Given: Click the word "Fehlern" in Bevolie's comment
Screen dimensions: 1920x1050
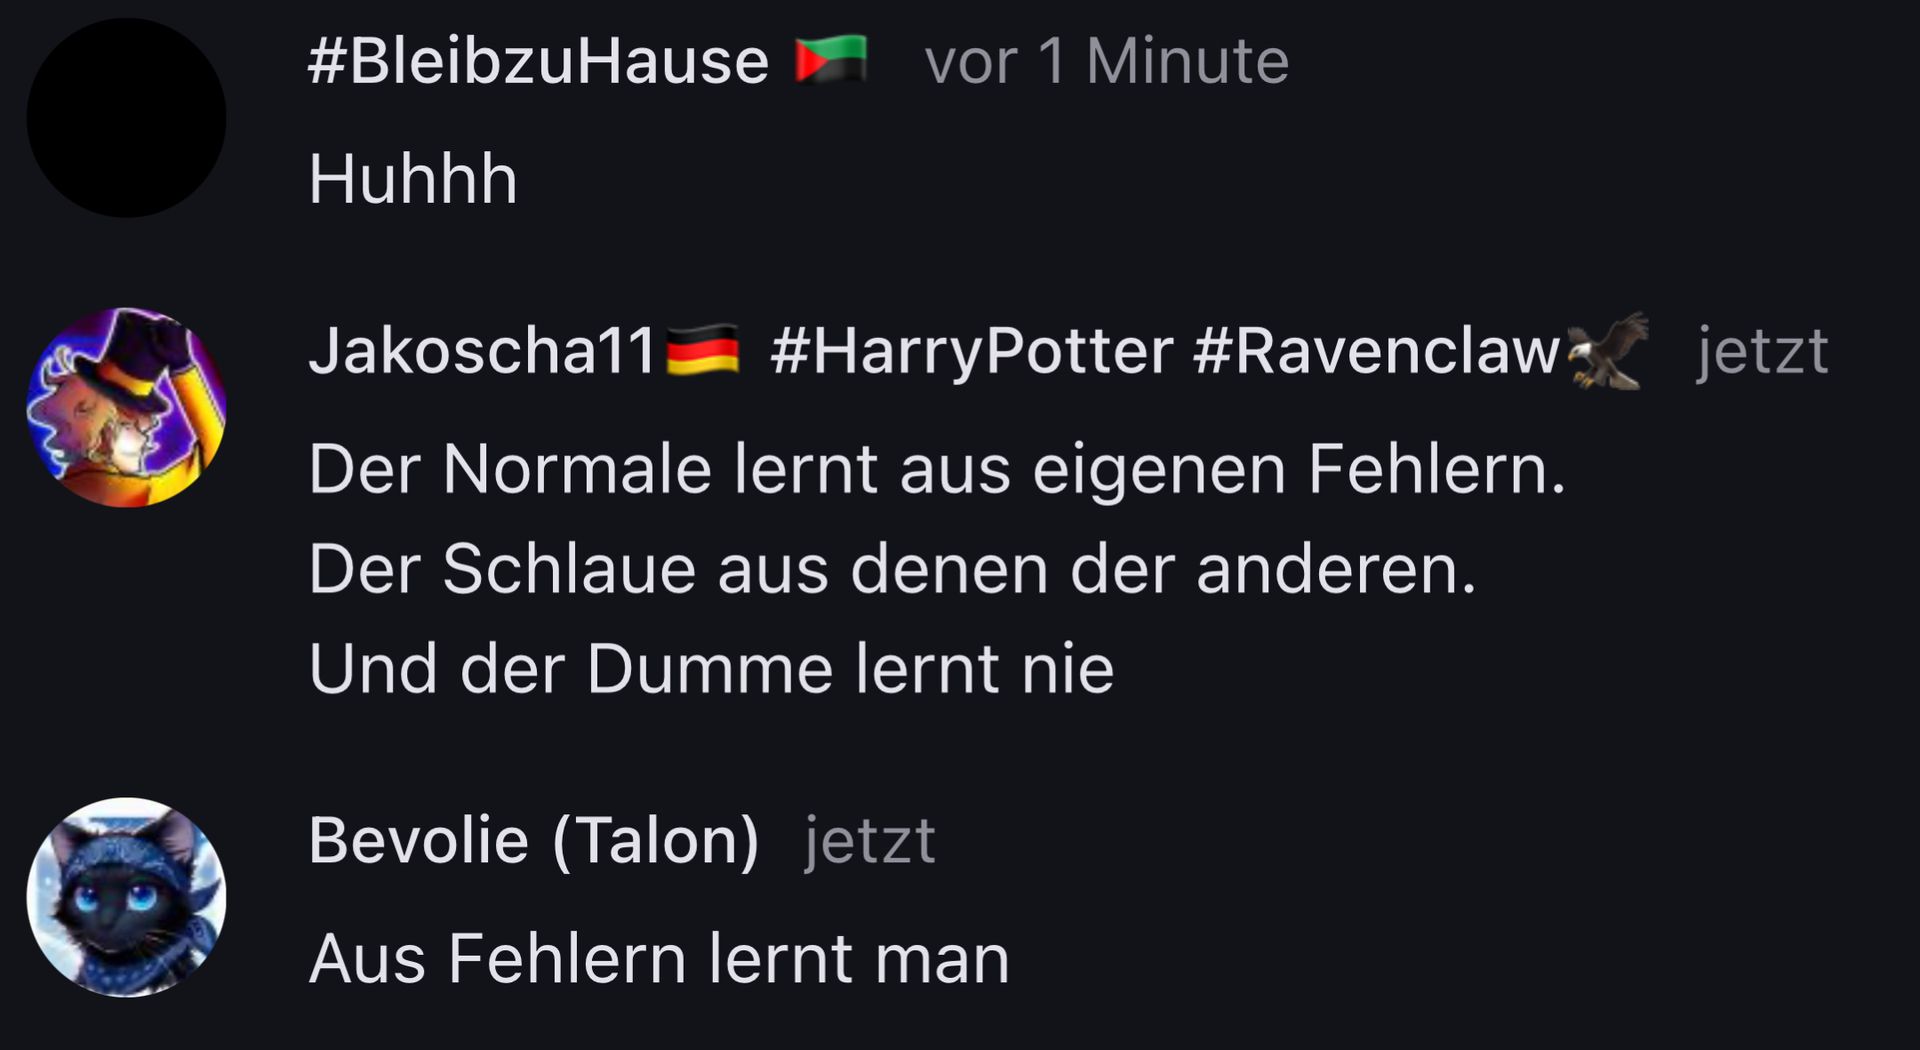Looking at the screenshot, I should (x=567, y=959).
